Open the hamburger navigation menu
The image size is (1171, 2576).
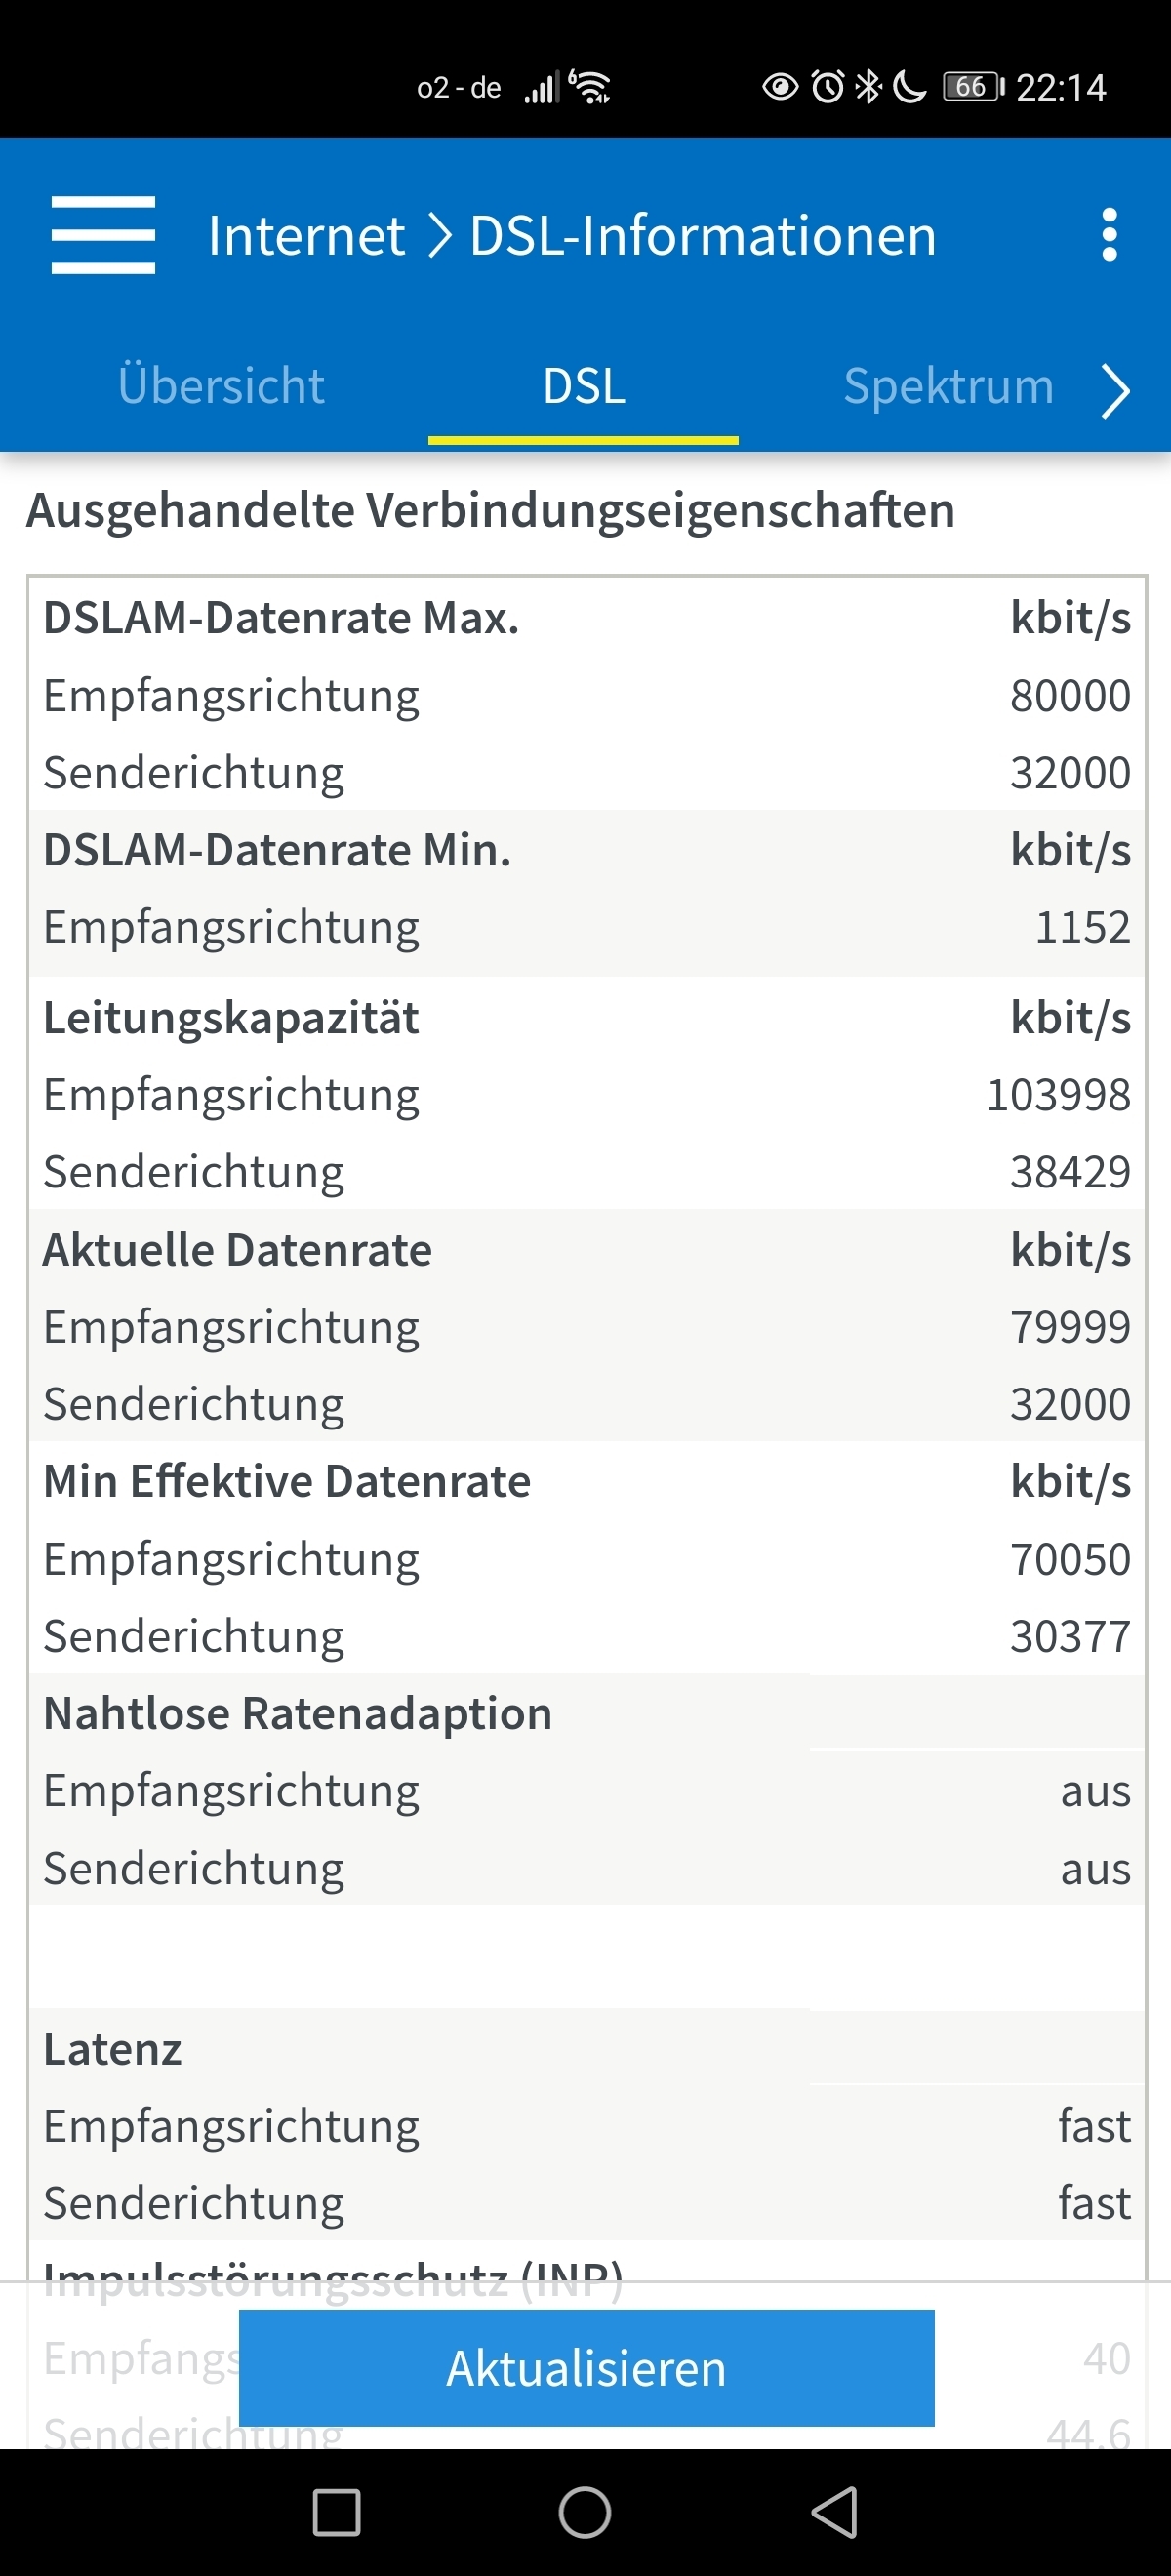click(103, 235)
